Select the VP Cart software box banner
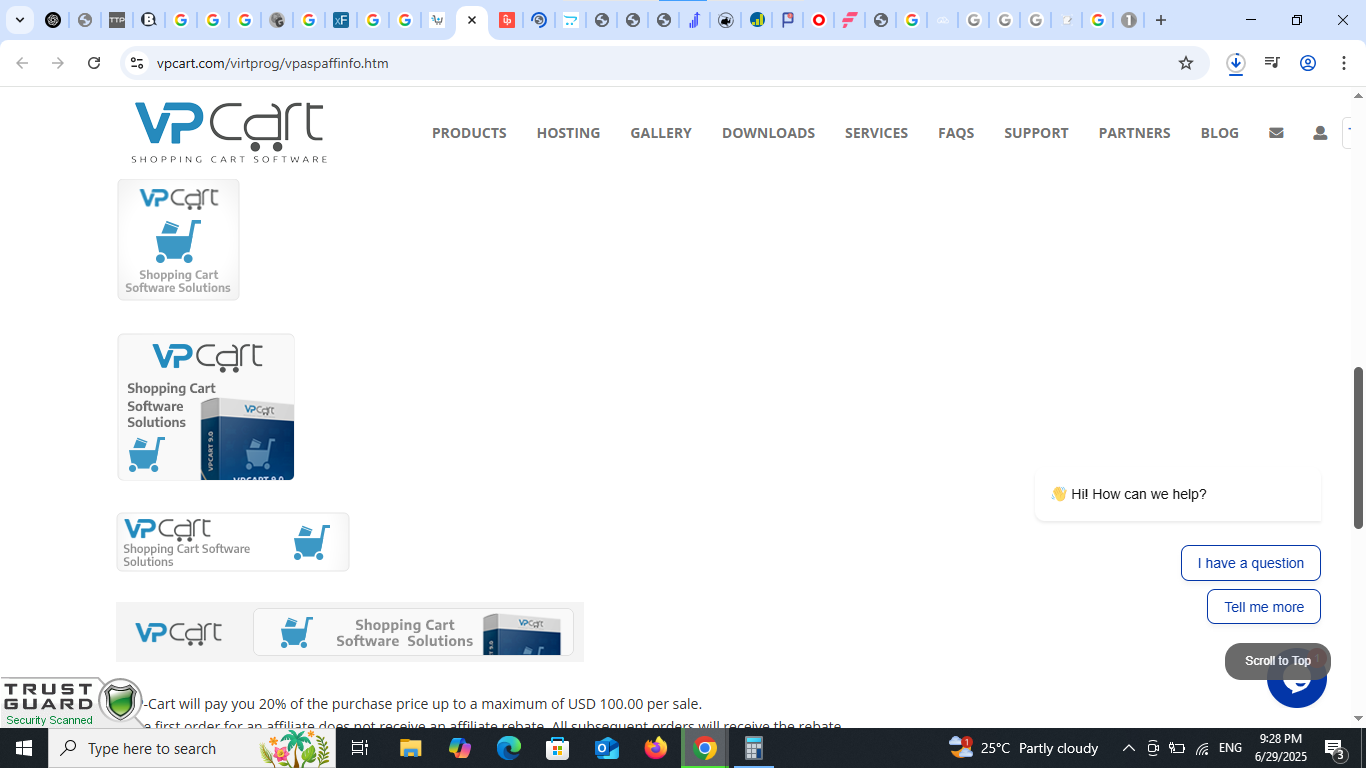Viewport: 1366px width, 768px height. pyautogui.click(x=206, y=407)
